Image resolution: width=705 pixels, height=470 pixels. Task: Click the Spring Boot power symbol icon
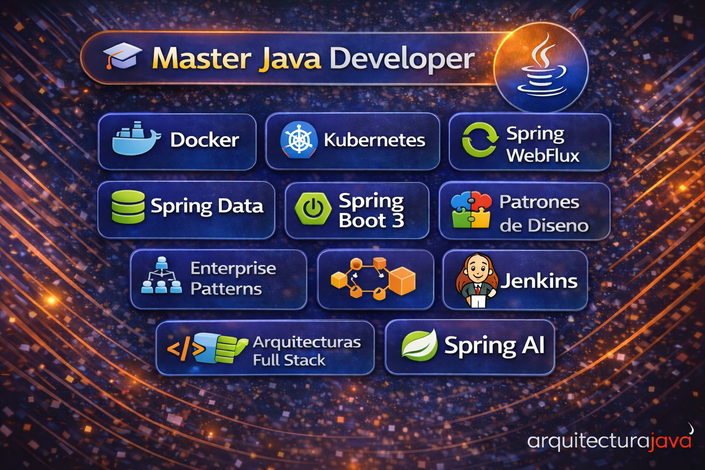point(315,210)
